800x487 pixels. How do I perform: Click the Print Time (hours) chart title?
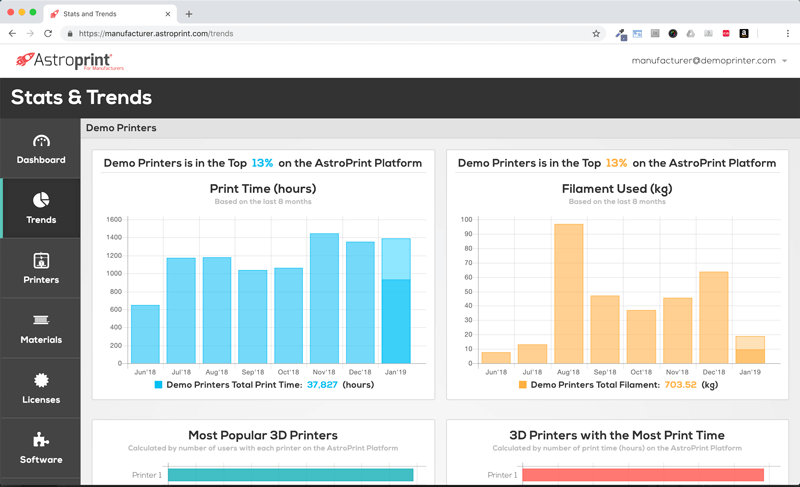(263, 189)
